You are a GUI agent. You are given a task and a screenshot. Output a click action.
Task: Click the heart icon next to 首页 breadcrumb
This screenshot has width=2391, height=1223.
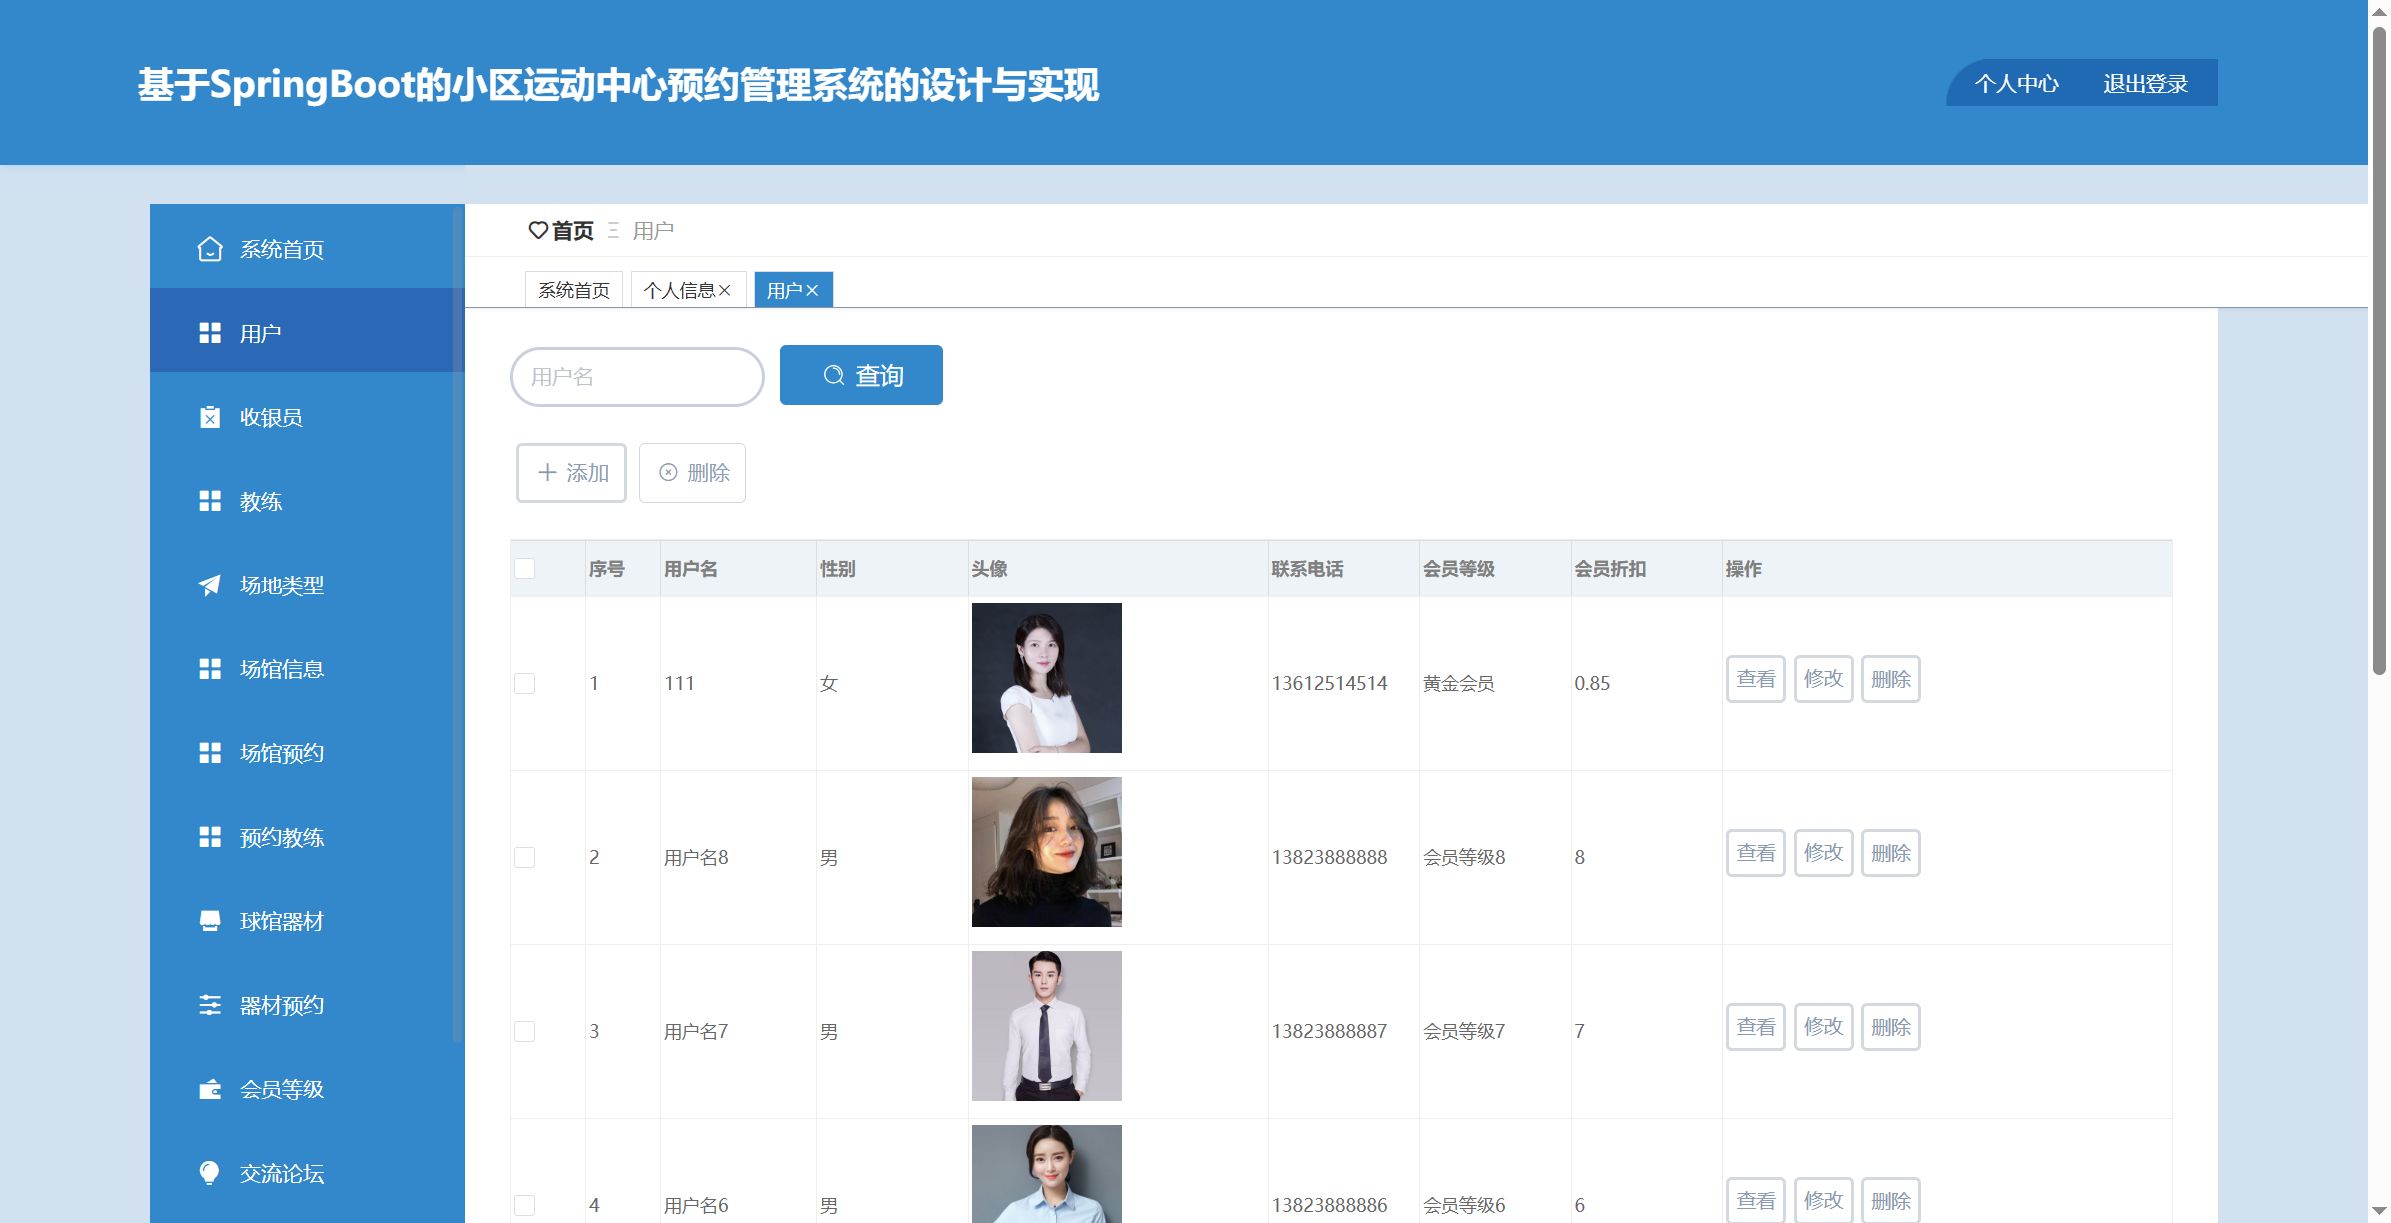pos(538,231)
